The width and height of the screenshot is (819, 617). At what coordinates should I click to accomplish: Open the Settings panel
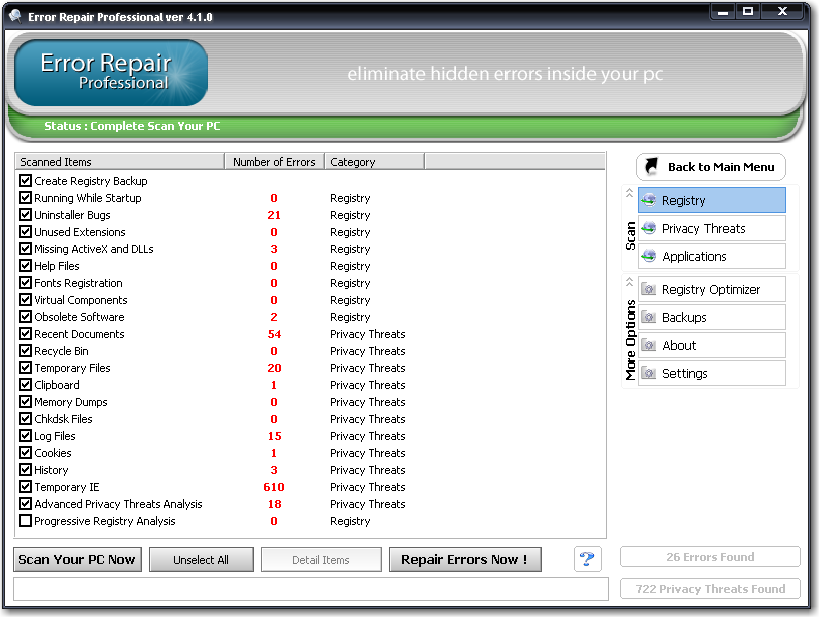686,374
